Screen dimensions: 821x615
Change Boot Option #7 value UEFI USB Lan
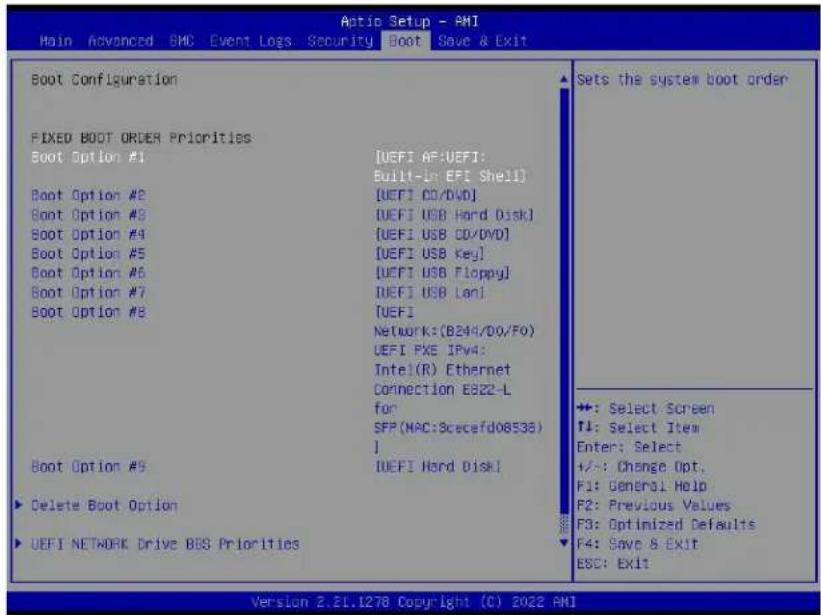(x=430, y=292)
